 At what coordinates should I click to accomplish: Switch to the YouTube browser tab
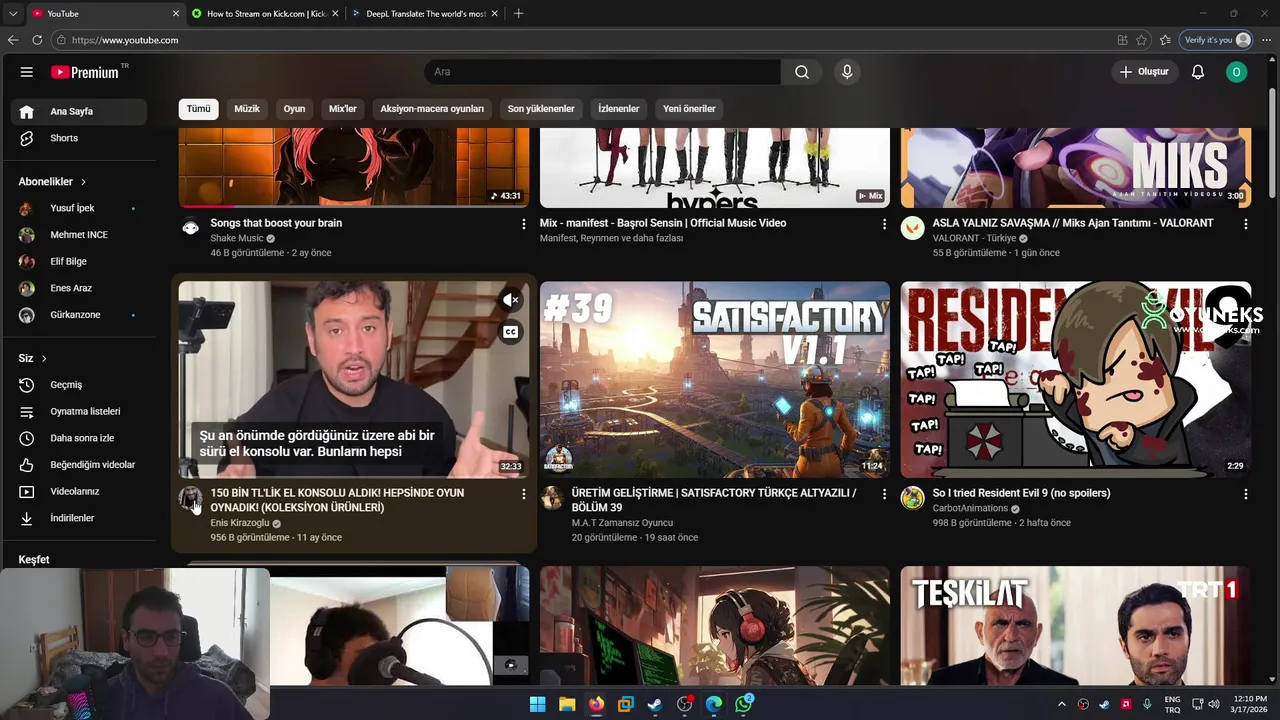[105, 13]
